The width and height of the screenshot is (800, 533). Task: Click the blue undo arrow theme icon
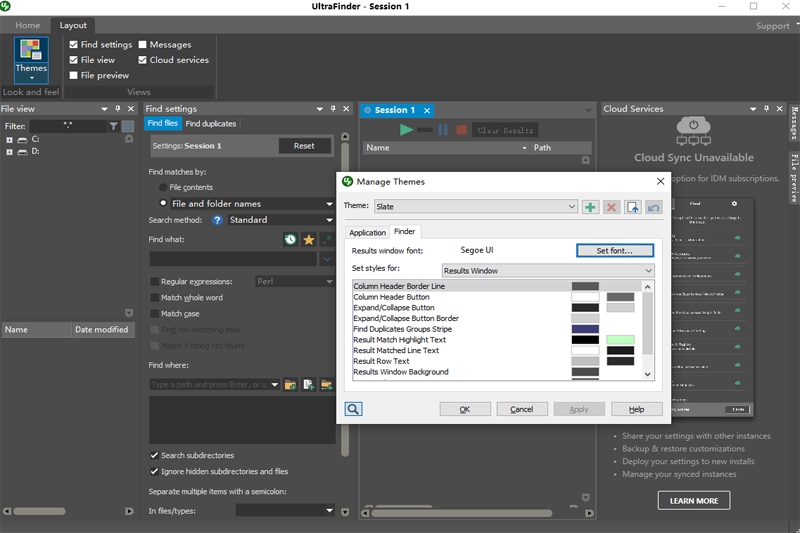click(654, 207)
